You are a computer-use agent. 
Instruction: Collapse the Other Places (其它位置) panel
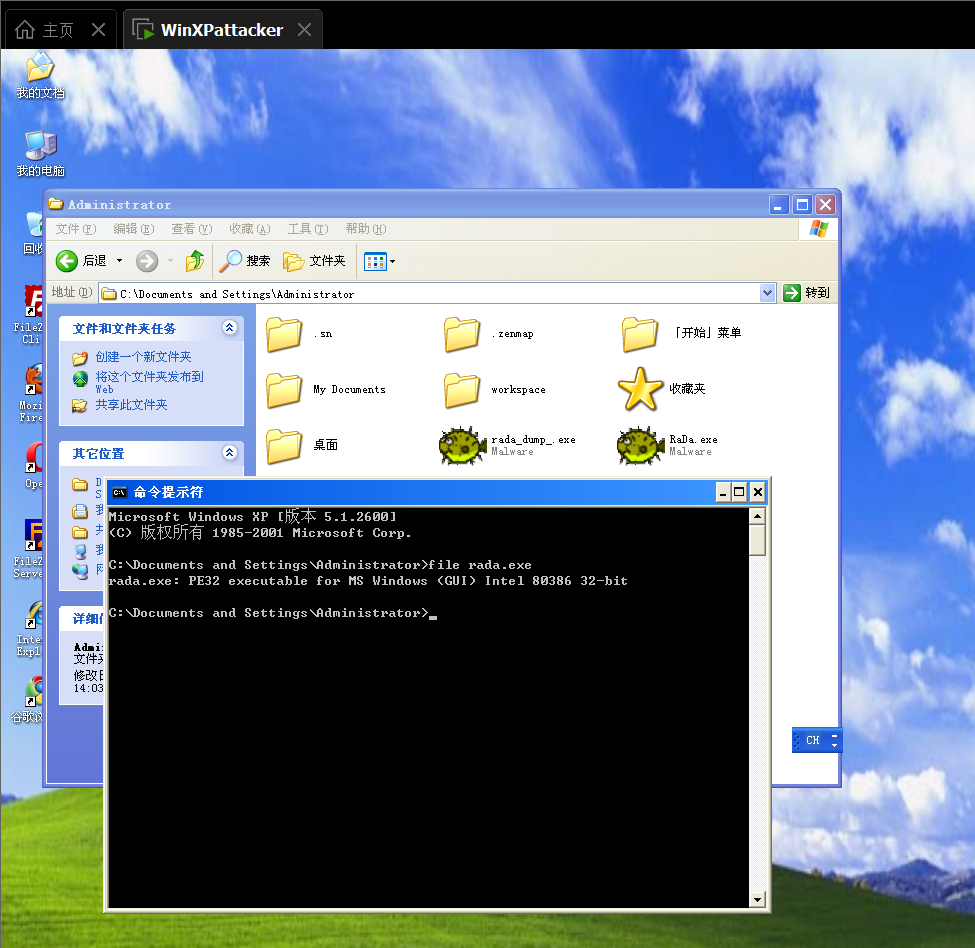(x=229, y=453)
